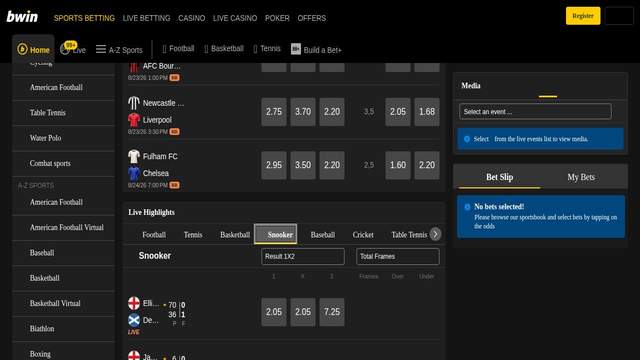Open Table Tennis in sidebar
Viewport: 640px width, 360px height.
point(64,113)
